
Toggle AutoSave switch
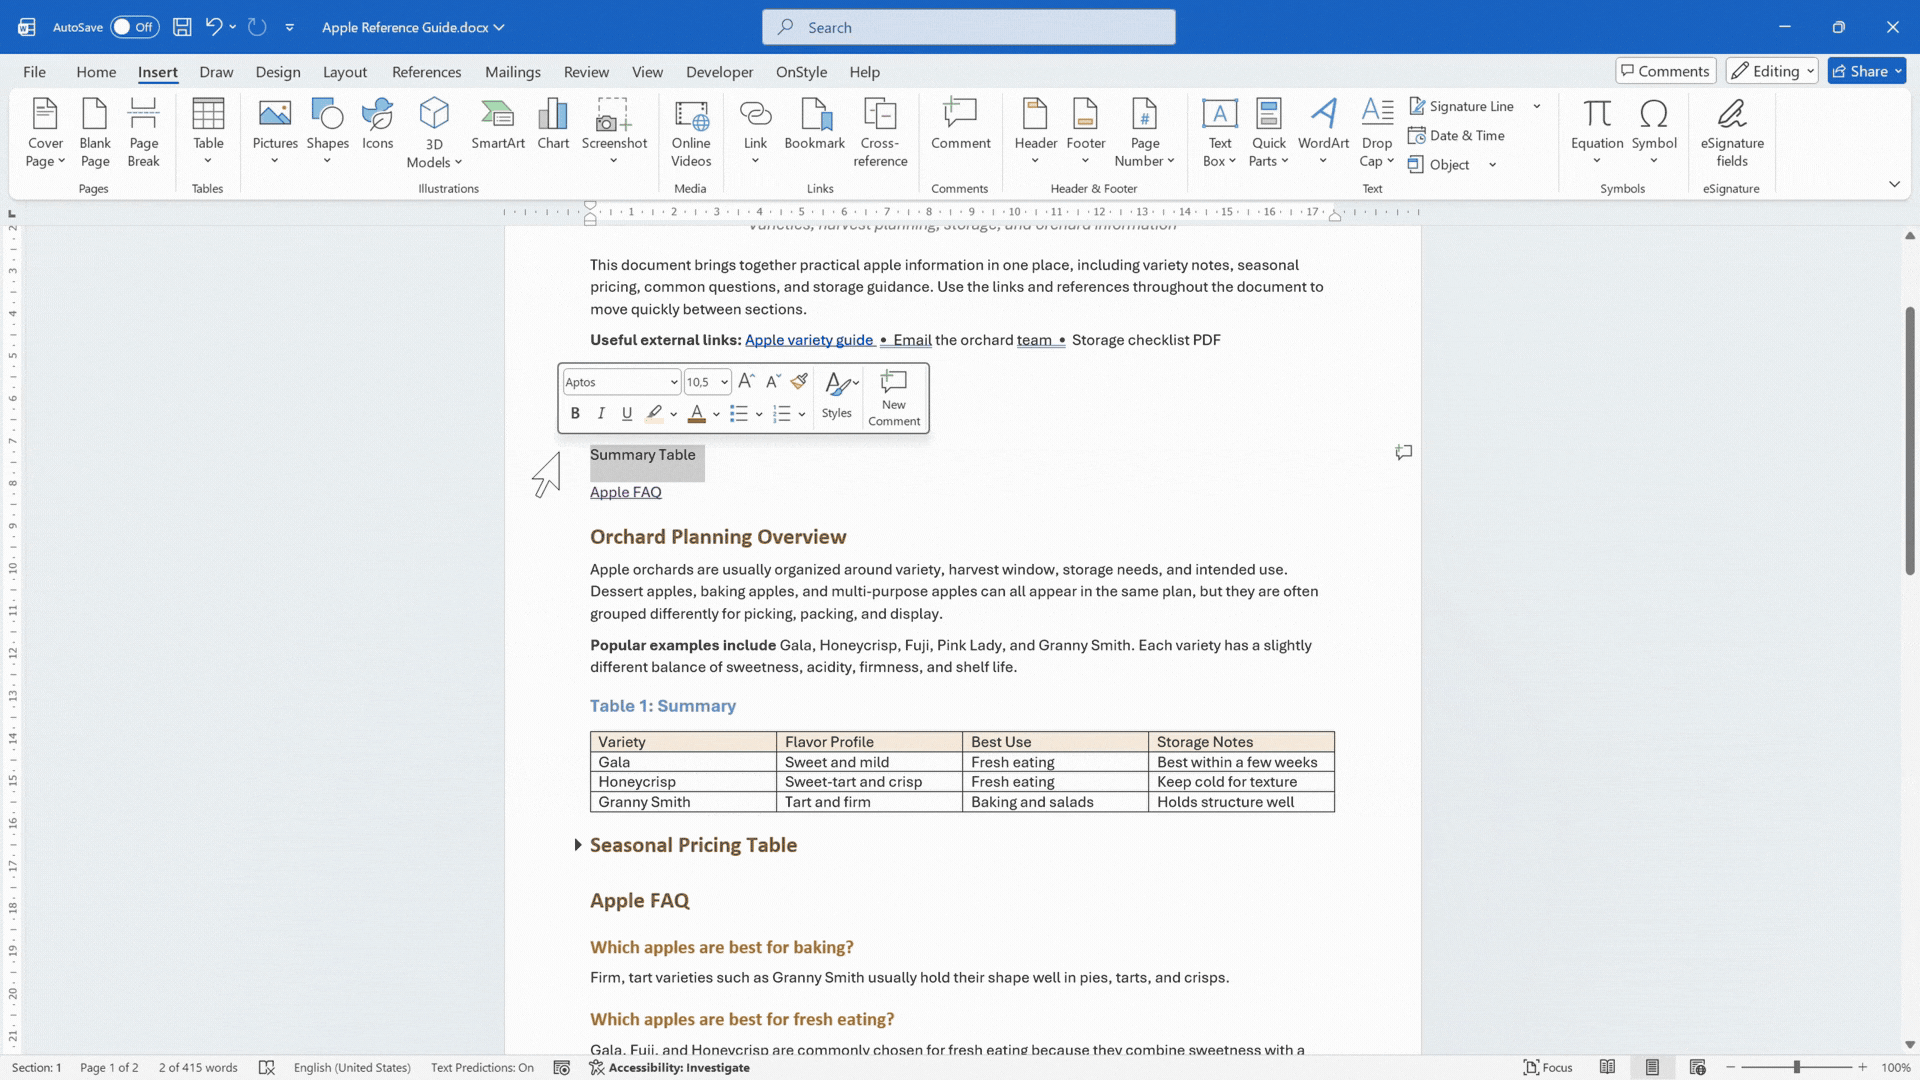[134, 27]
